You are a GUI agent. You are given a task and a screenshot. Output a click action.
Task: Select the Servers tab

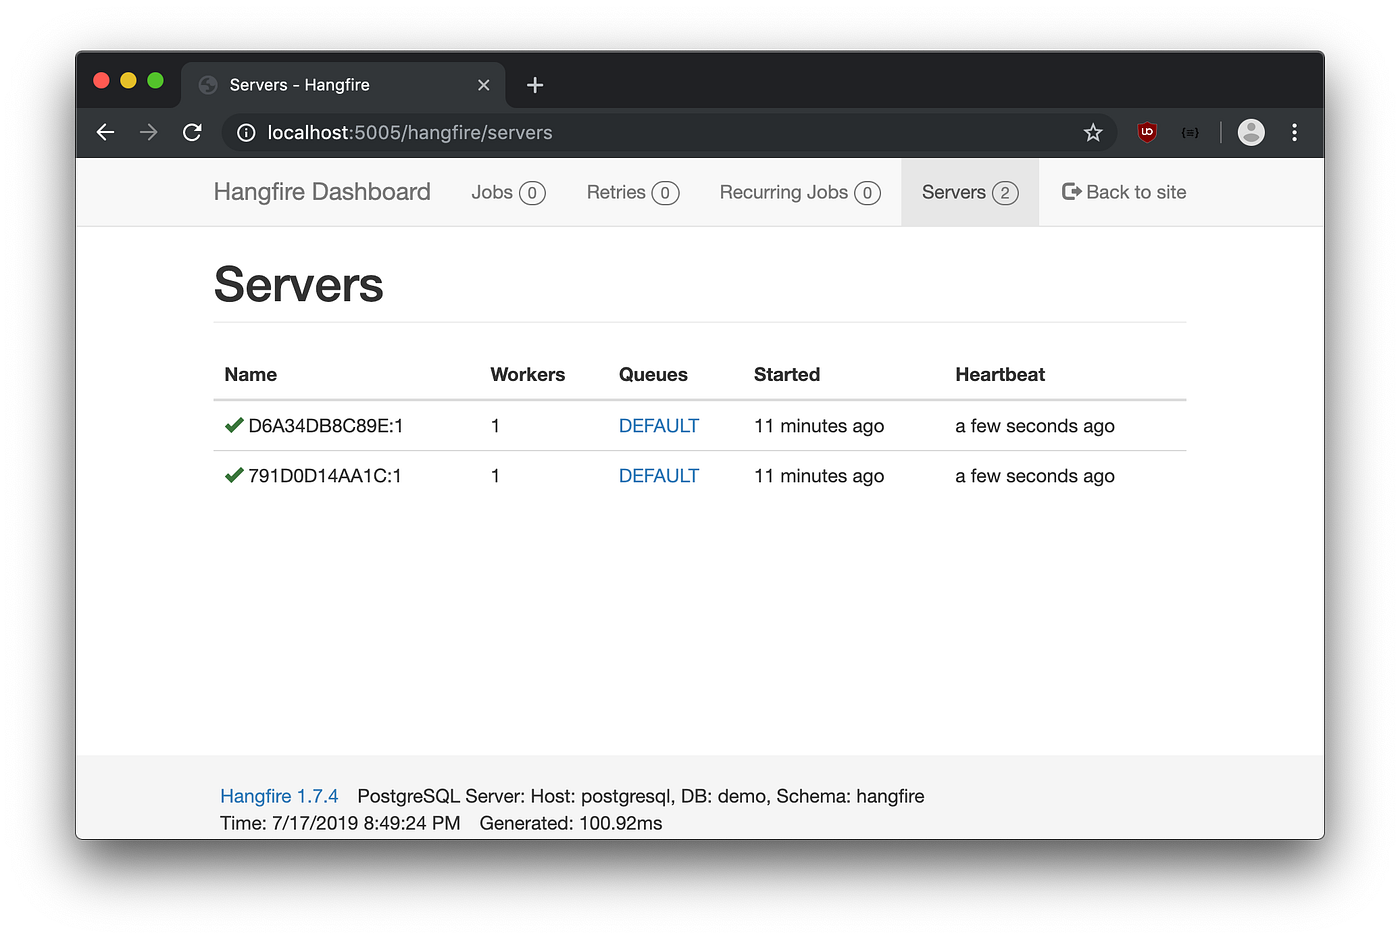pos(970,192)
